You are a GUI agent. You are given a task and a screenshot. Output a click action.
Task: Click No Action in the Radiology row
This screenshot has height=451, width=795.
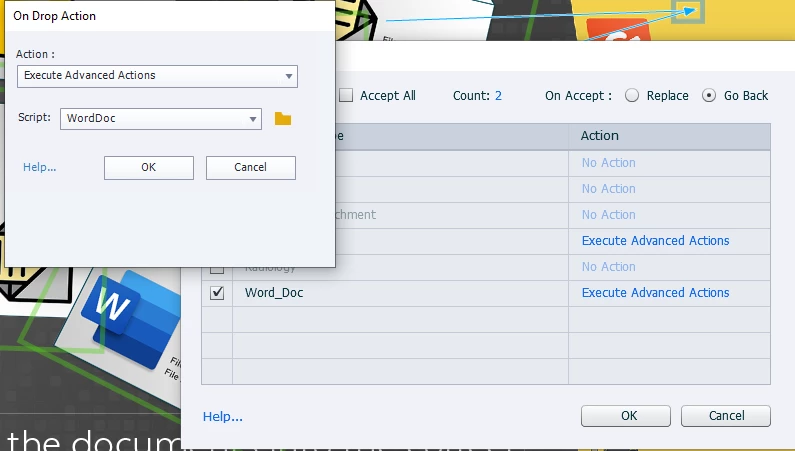pos(608,267)
